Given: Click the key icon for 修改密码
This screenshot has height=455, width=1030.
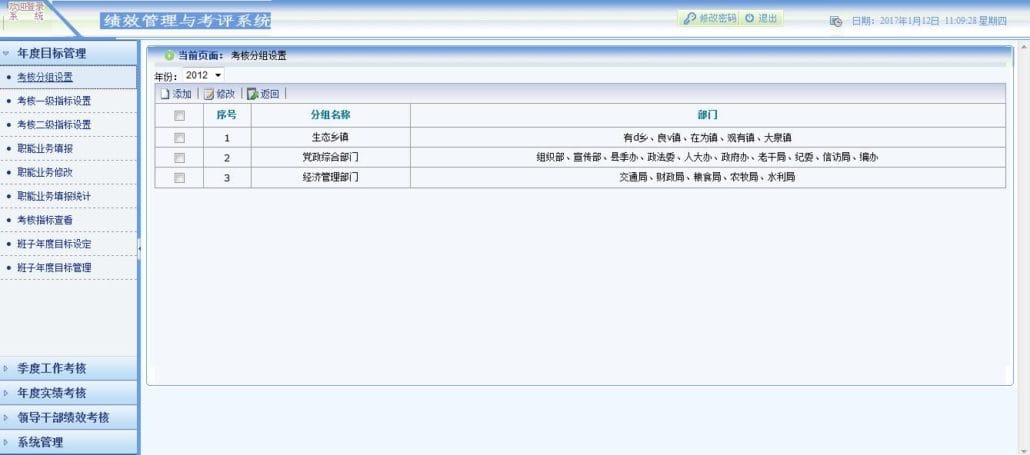Looking at the screenshot, I should click(689, 18).
